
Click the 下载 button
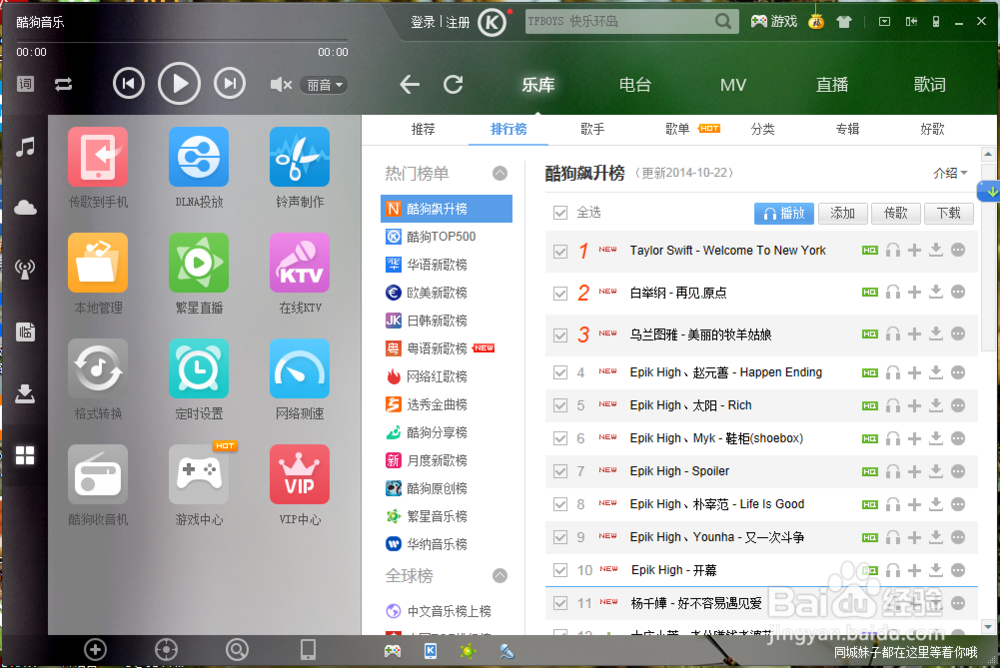(x=949, y=213)
